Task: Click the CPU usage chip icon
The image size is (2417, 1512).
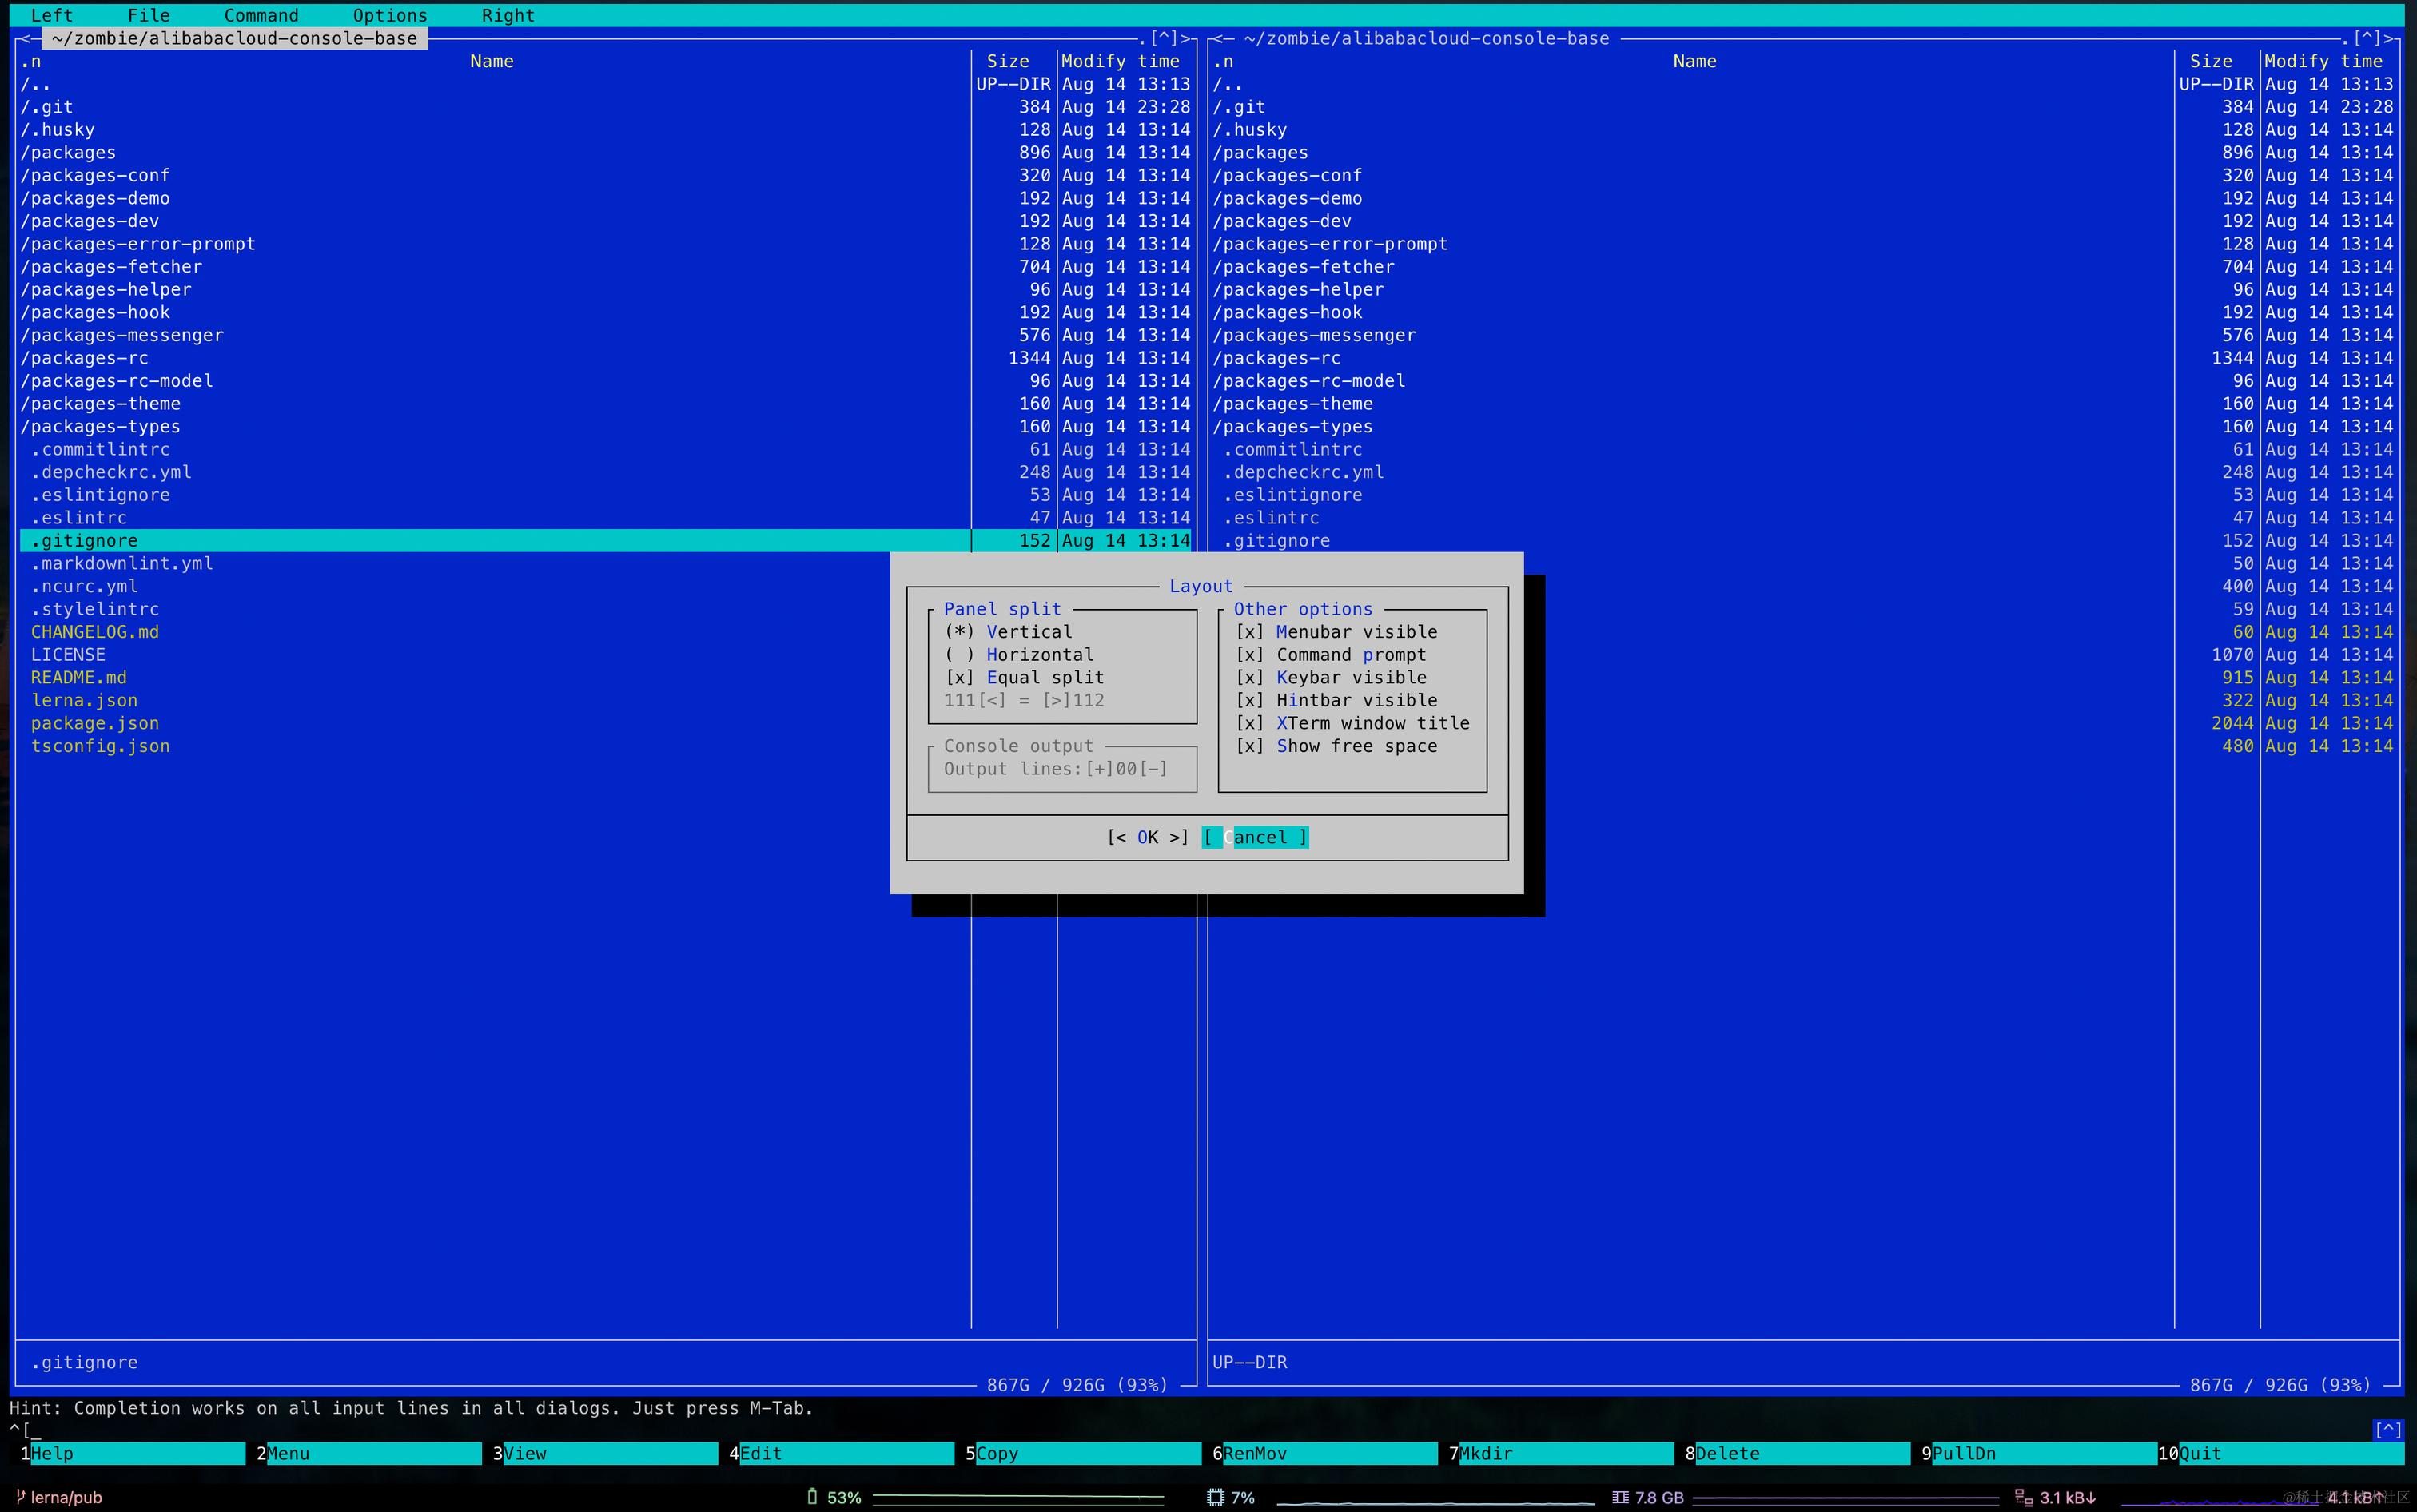Action: [1215, 1497]
